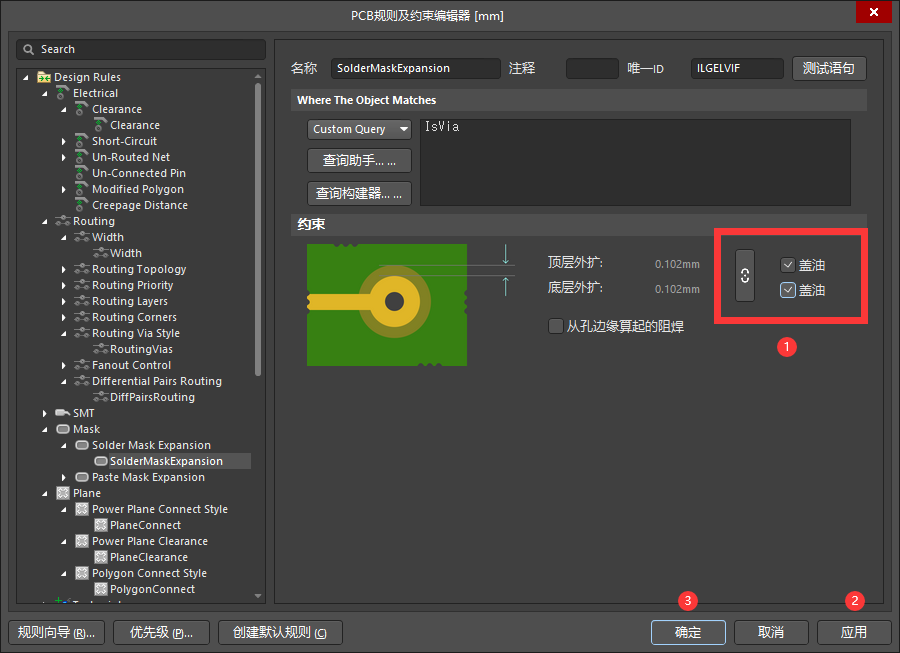
Task: Click the rule Search field
Action: (141, 49)
